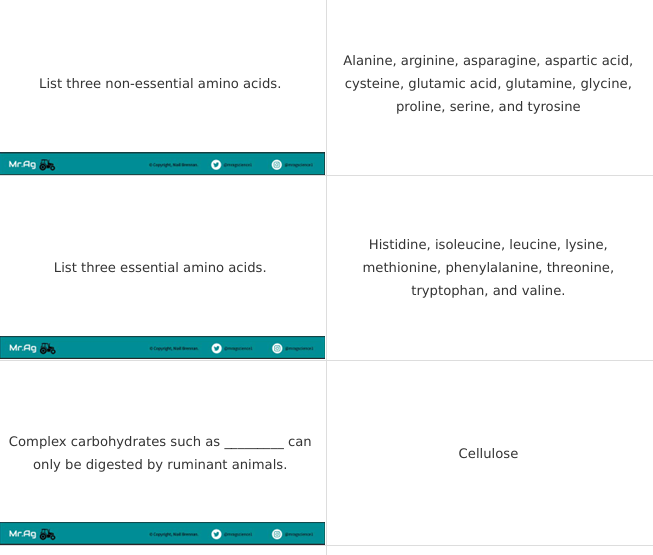Viewport: 653px width, 555px height.
Task: Click the tractor icon on the non-essential amino acids card
Action: tap(47, 165)
